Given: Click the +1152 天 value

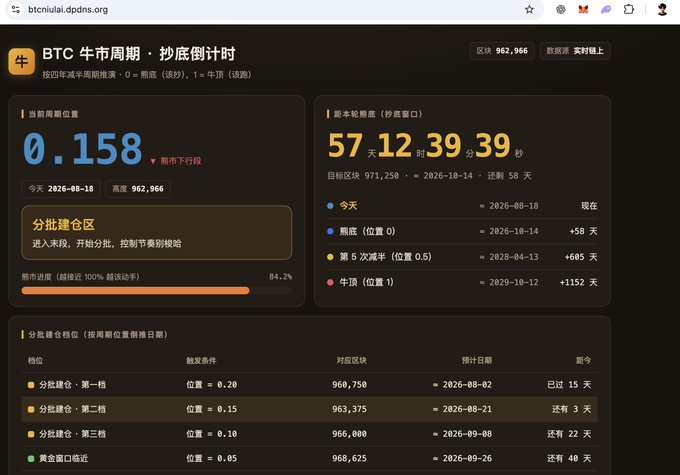Looking at the screenshot, I should click(x=579, y=282).
